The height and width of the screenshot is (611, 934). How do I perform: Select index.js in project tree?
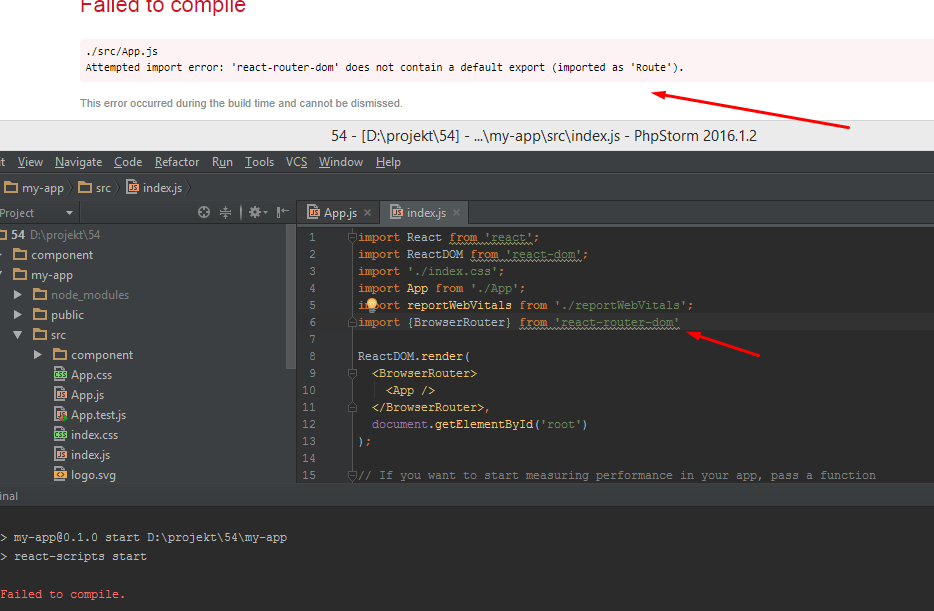82,455
